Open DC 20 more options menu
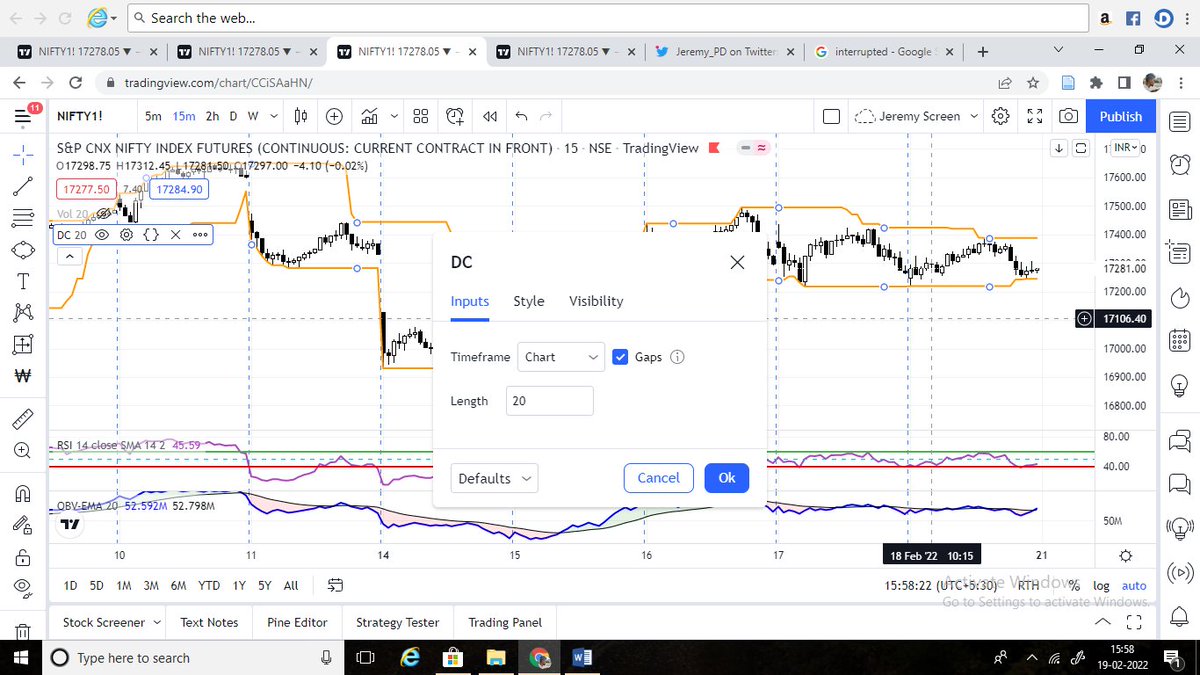The width and height of the screenshot is (1200, 675). tap(198, 234)
